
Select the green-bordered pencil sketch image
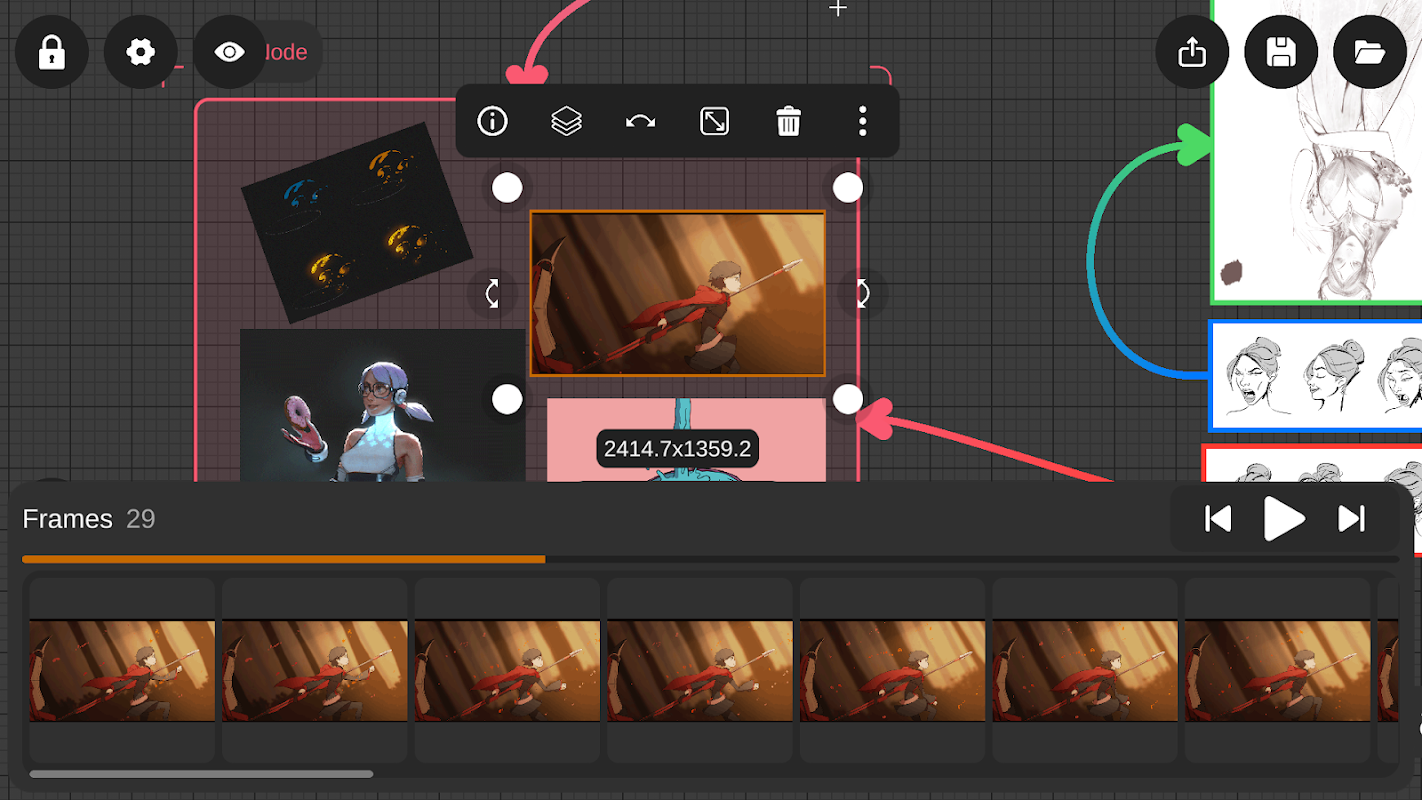(x=1317, y=150)
